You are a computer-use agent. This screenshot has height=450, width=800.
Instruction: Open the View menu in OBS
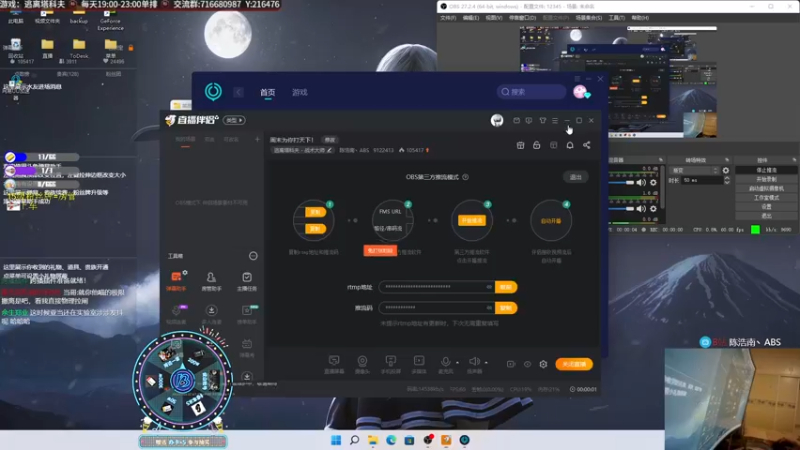(493, 18)
